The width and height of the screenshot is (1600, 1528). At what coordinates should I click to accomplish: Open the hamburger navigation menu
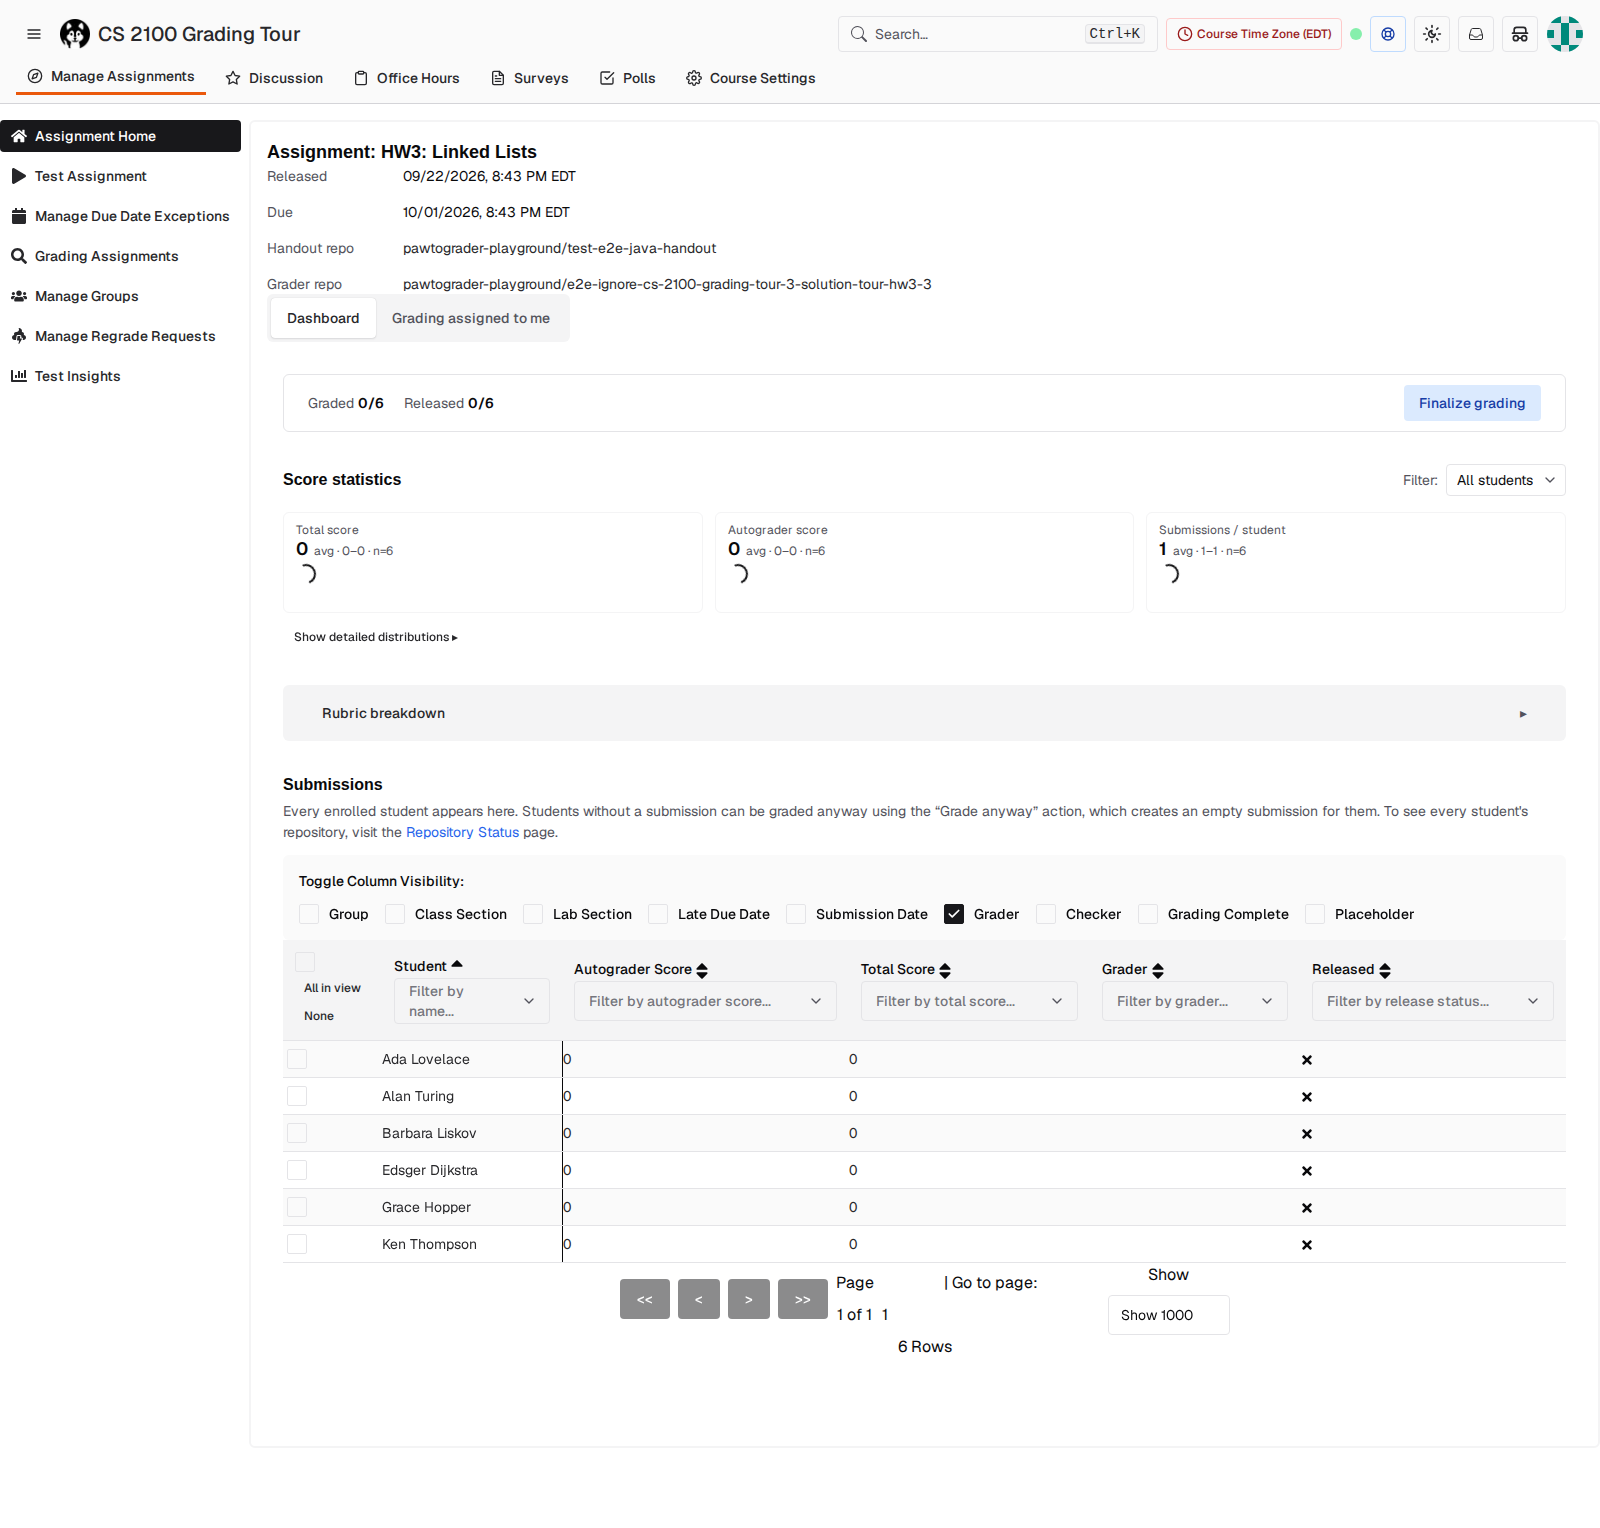(34, 34)
